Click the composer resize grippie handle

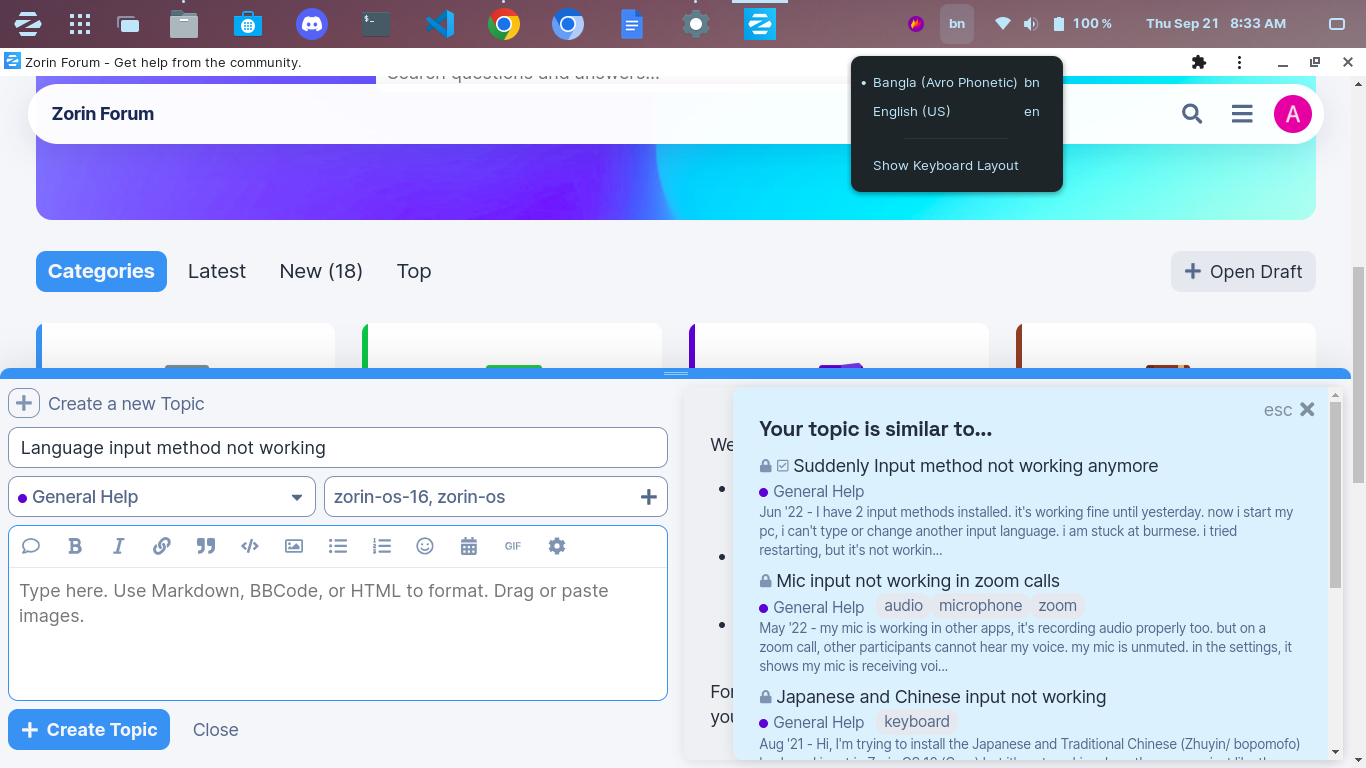pos(676,373)
